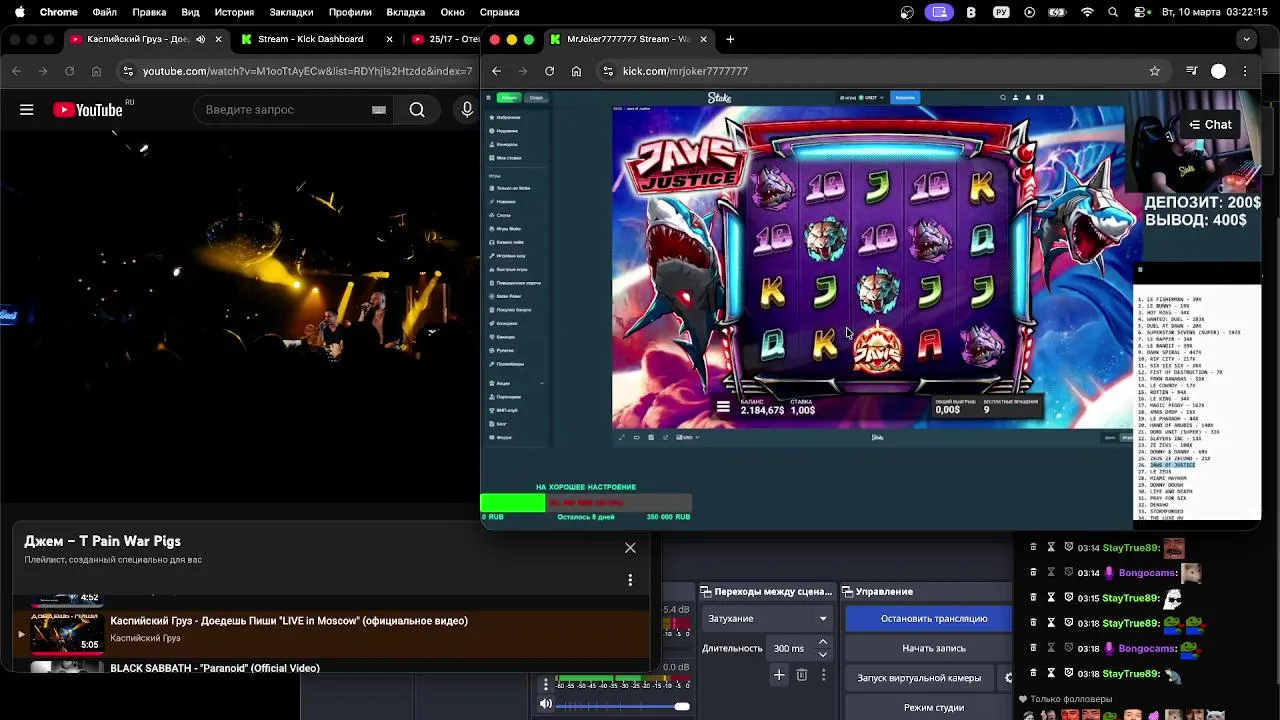Open Stake USDT wallet balance dropdown
The image size is (1280, 720).
click(x=863, y=97)
